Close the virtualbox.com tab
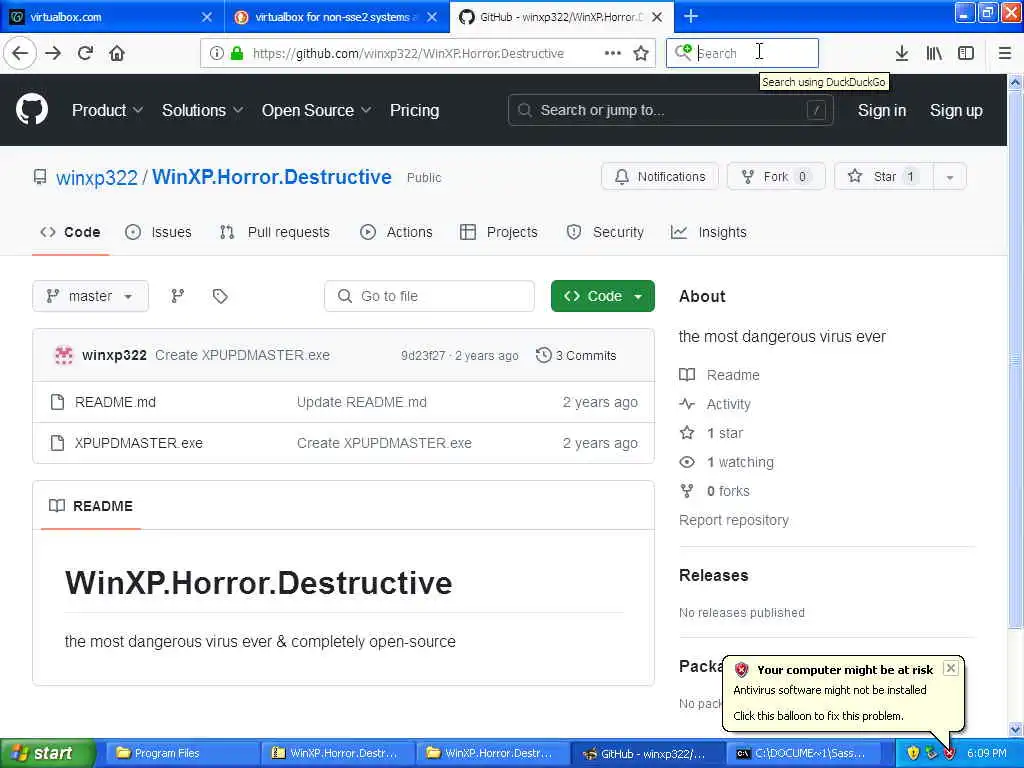 [x=207, y=16]
